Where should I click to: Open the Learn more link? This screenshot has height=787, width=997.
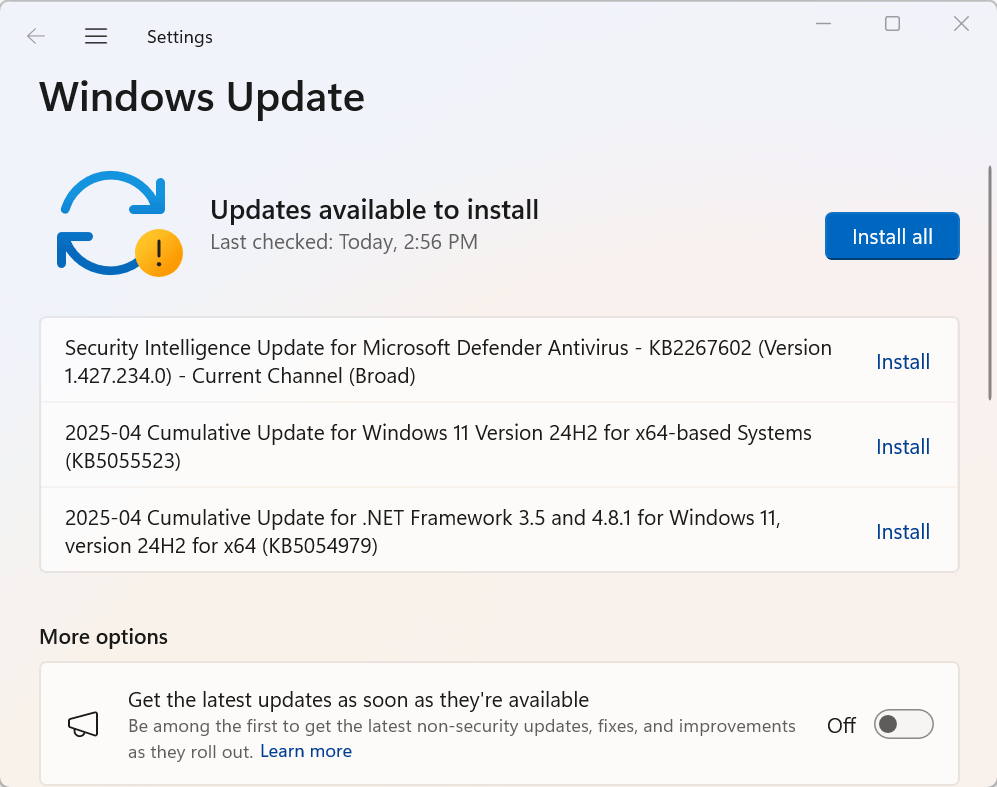coord(306,751)
